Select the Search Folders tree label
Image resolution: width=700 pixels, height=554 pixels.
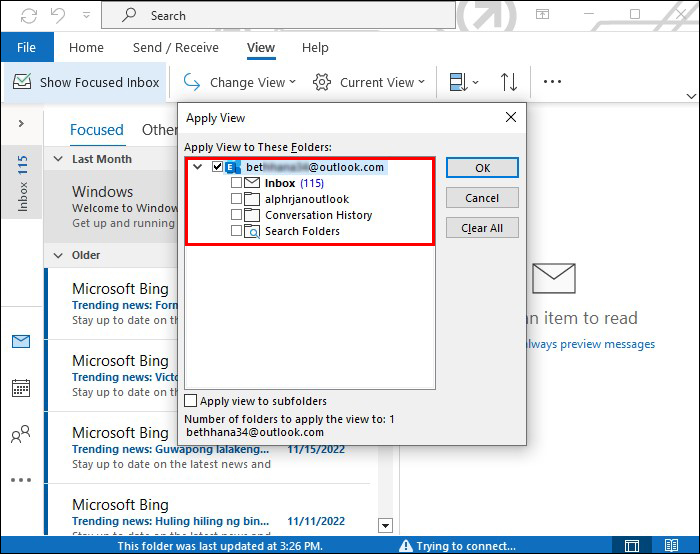pyautogui.click(x=302, y=231)
